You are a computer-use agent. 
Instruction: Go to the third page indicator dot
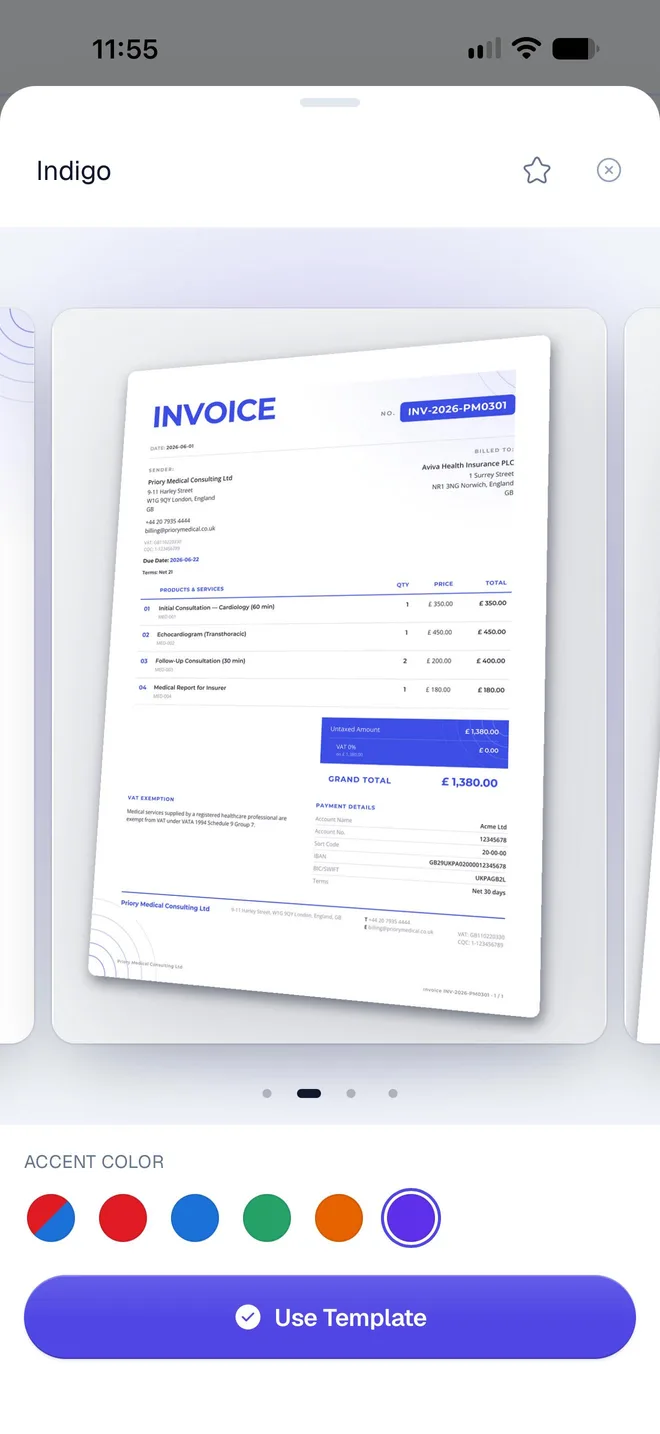351,1093
